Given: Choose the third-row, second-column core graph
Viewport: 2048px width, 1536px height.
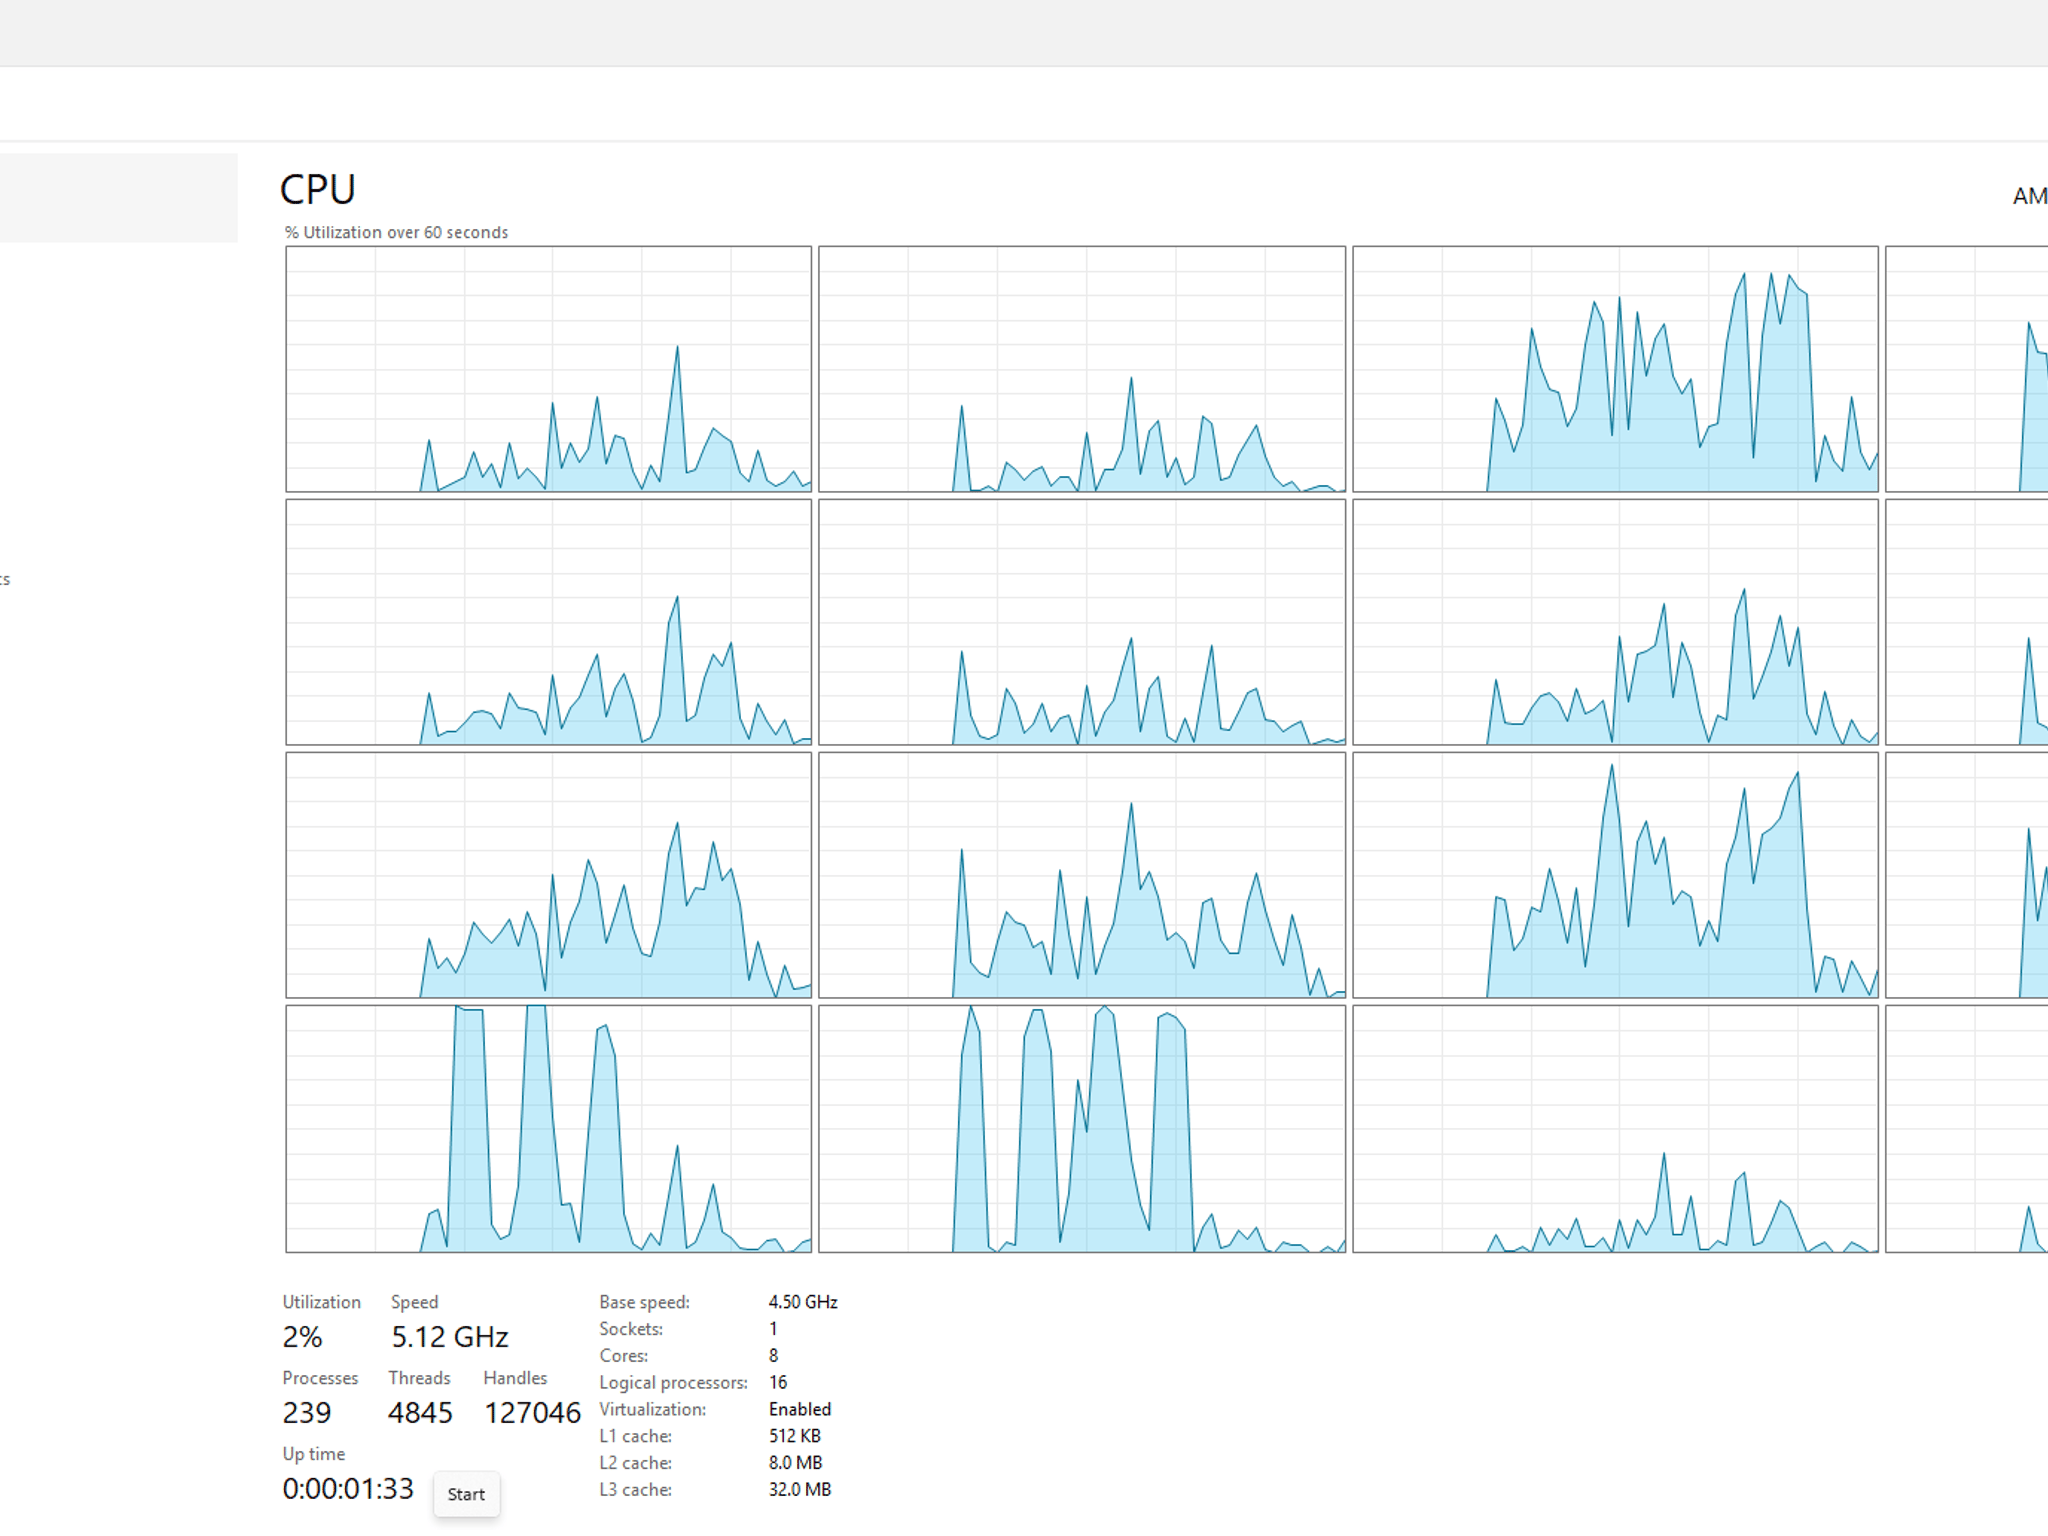Looking at the screenshot, I should [x=1082, y=875].
